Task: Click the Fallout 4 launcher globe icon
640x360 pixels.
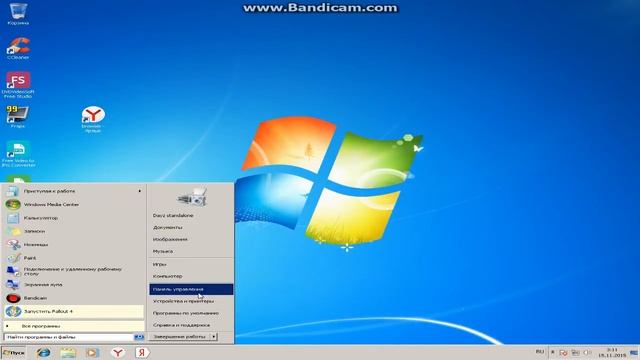Action: coord(13,311)
